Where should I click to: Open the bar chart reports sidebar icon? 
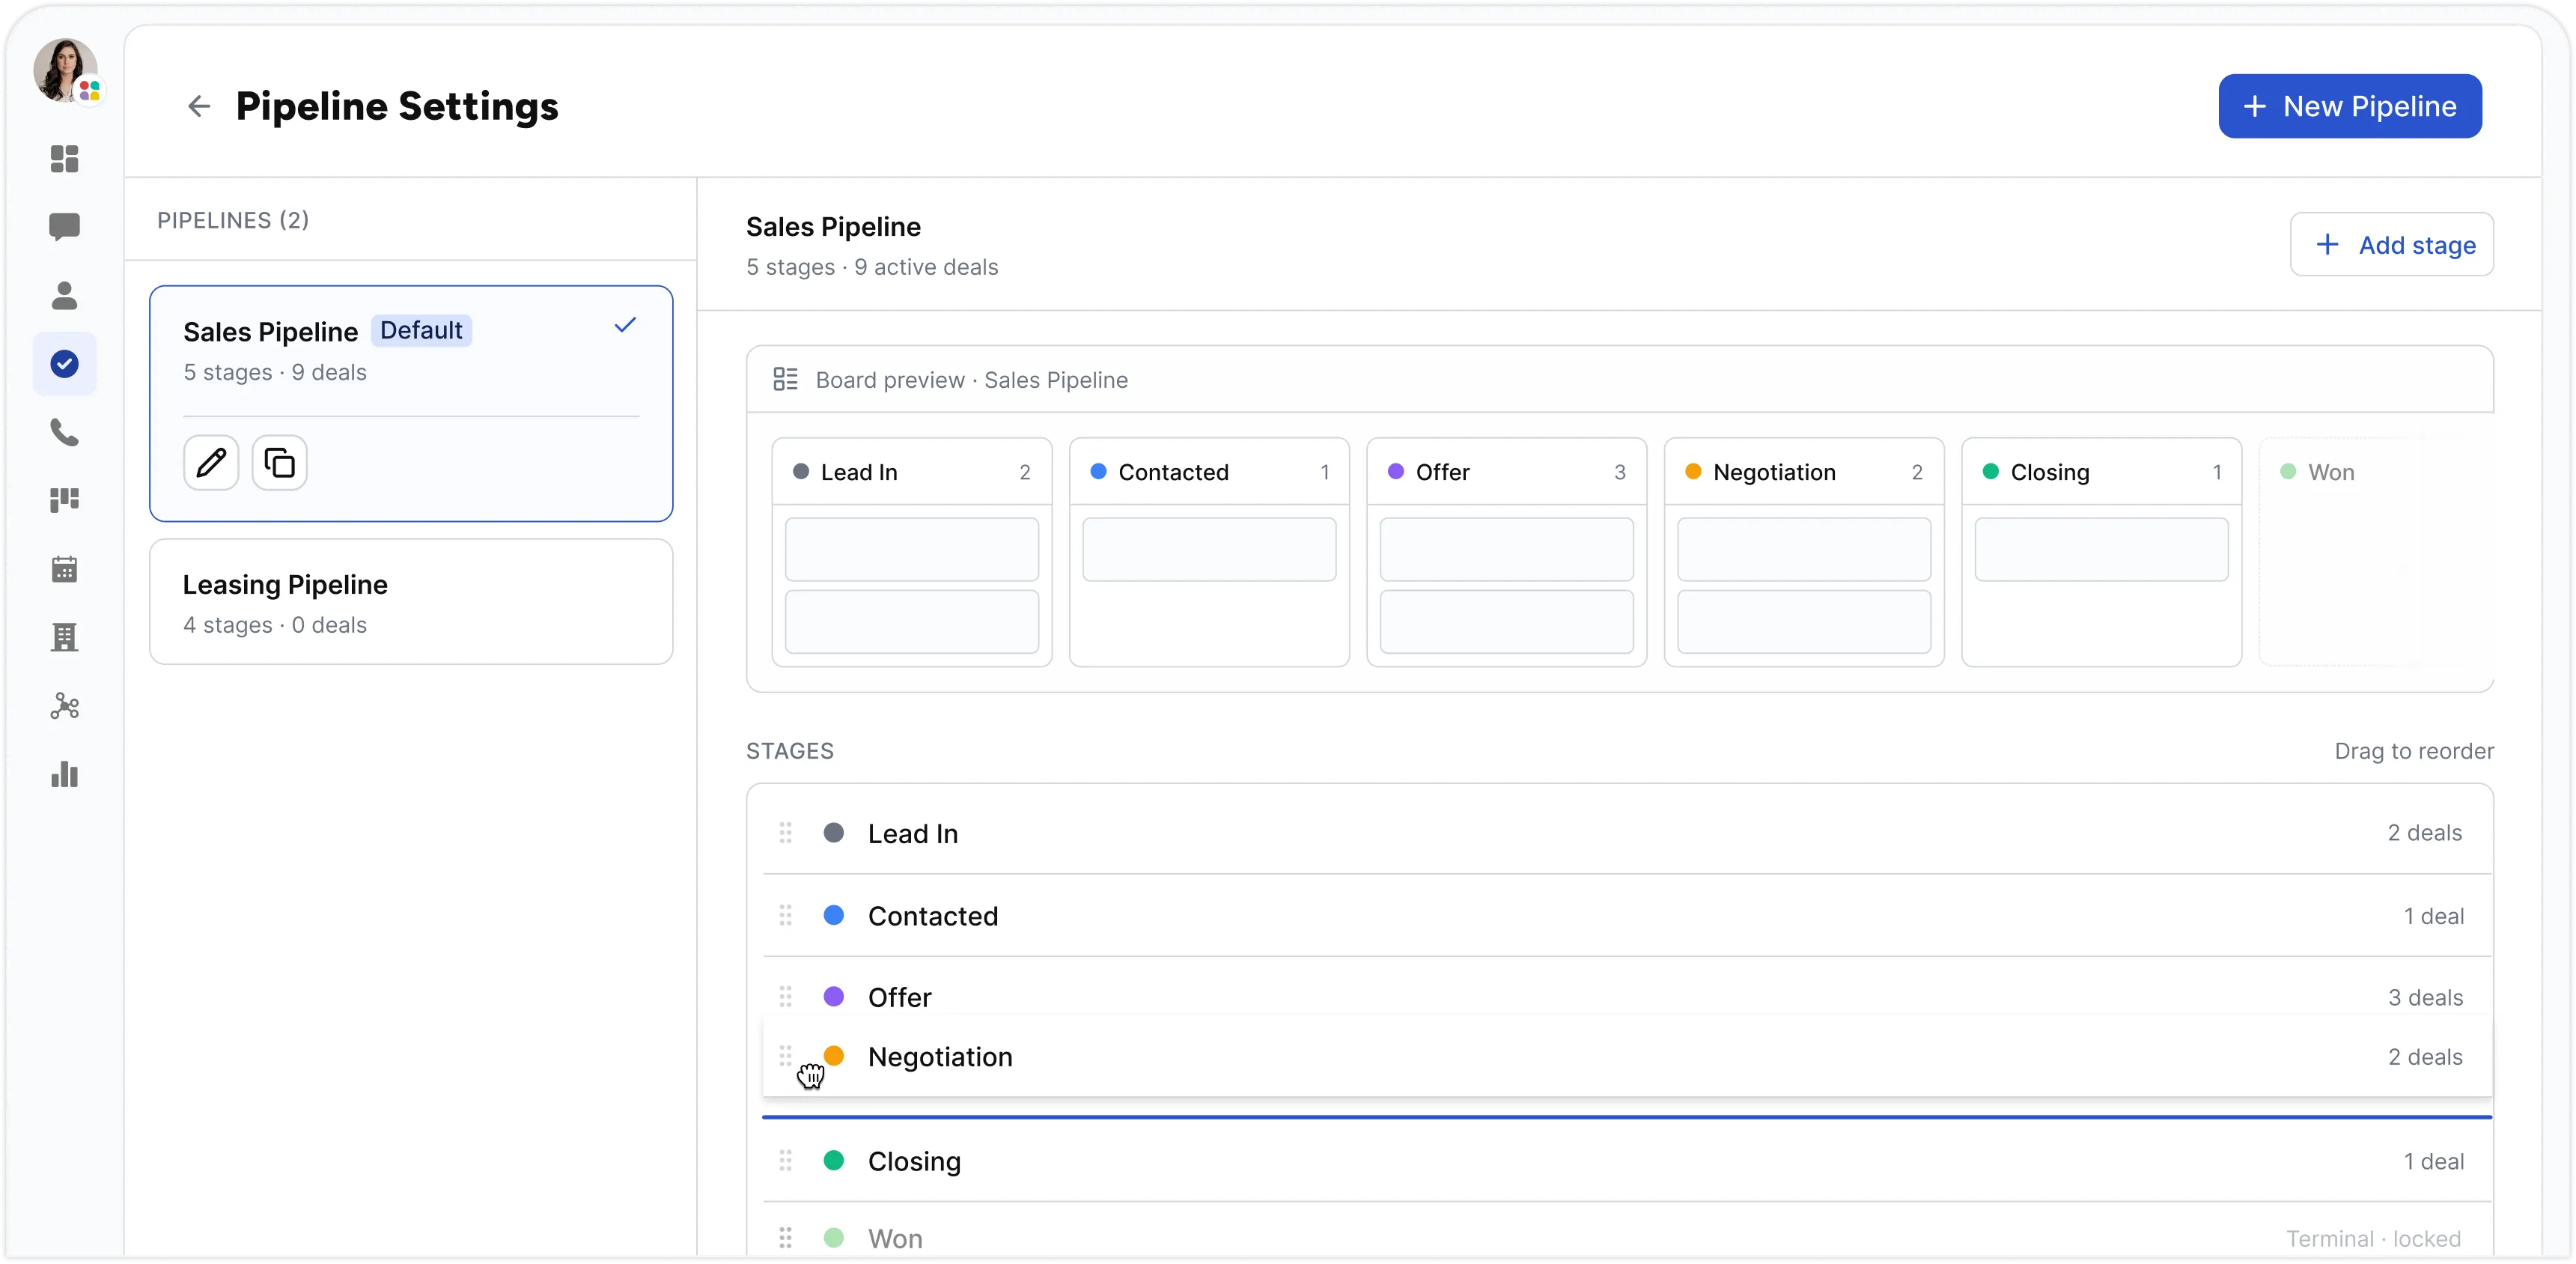coord(64,774)
